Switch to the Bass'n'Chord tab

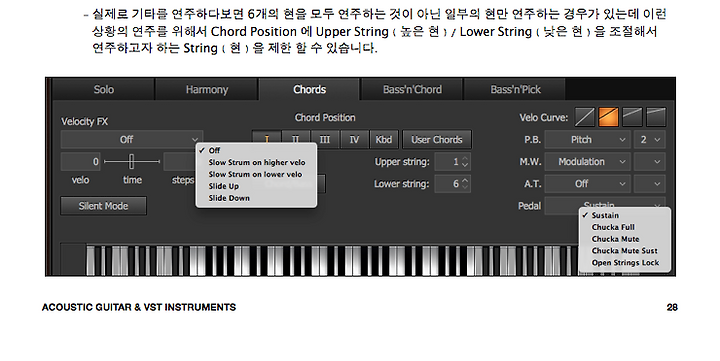point(412,90)
